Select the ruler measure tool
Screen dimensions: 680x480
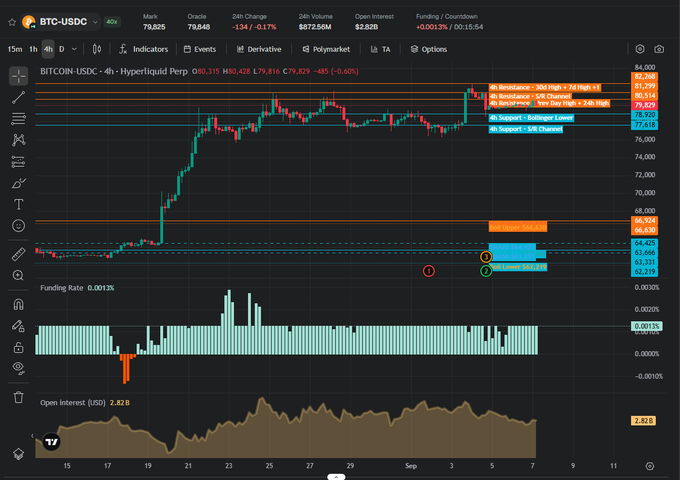tap(18, 254)
